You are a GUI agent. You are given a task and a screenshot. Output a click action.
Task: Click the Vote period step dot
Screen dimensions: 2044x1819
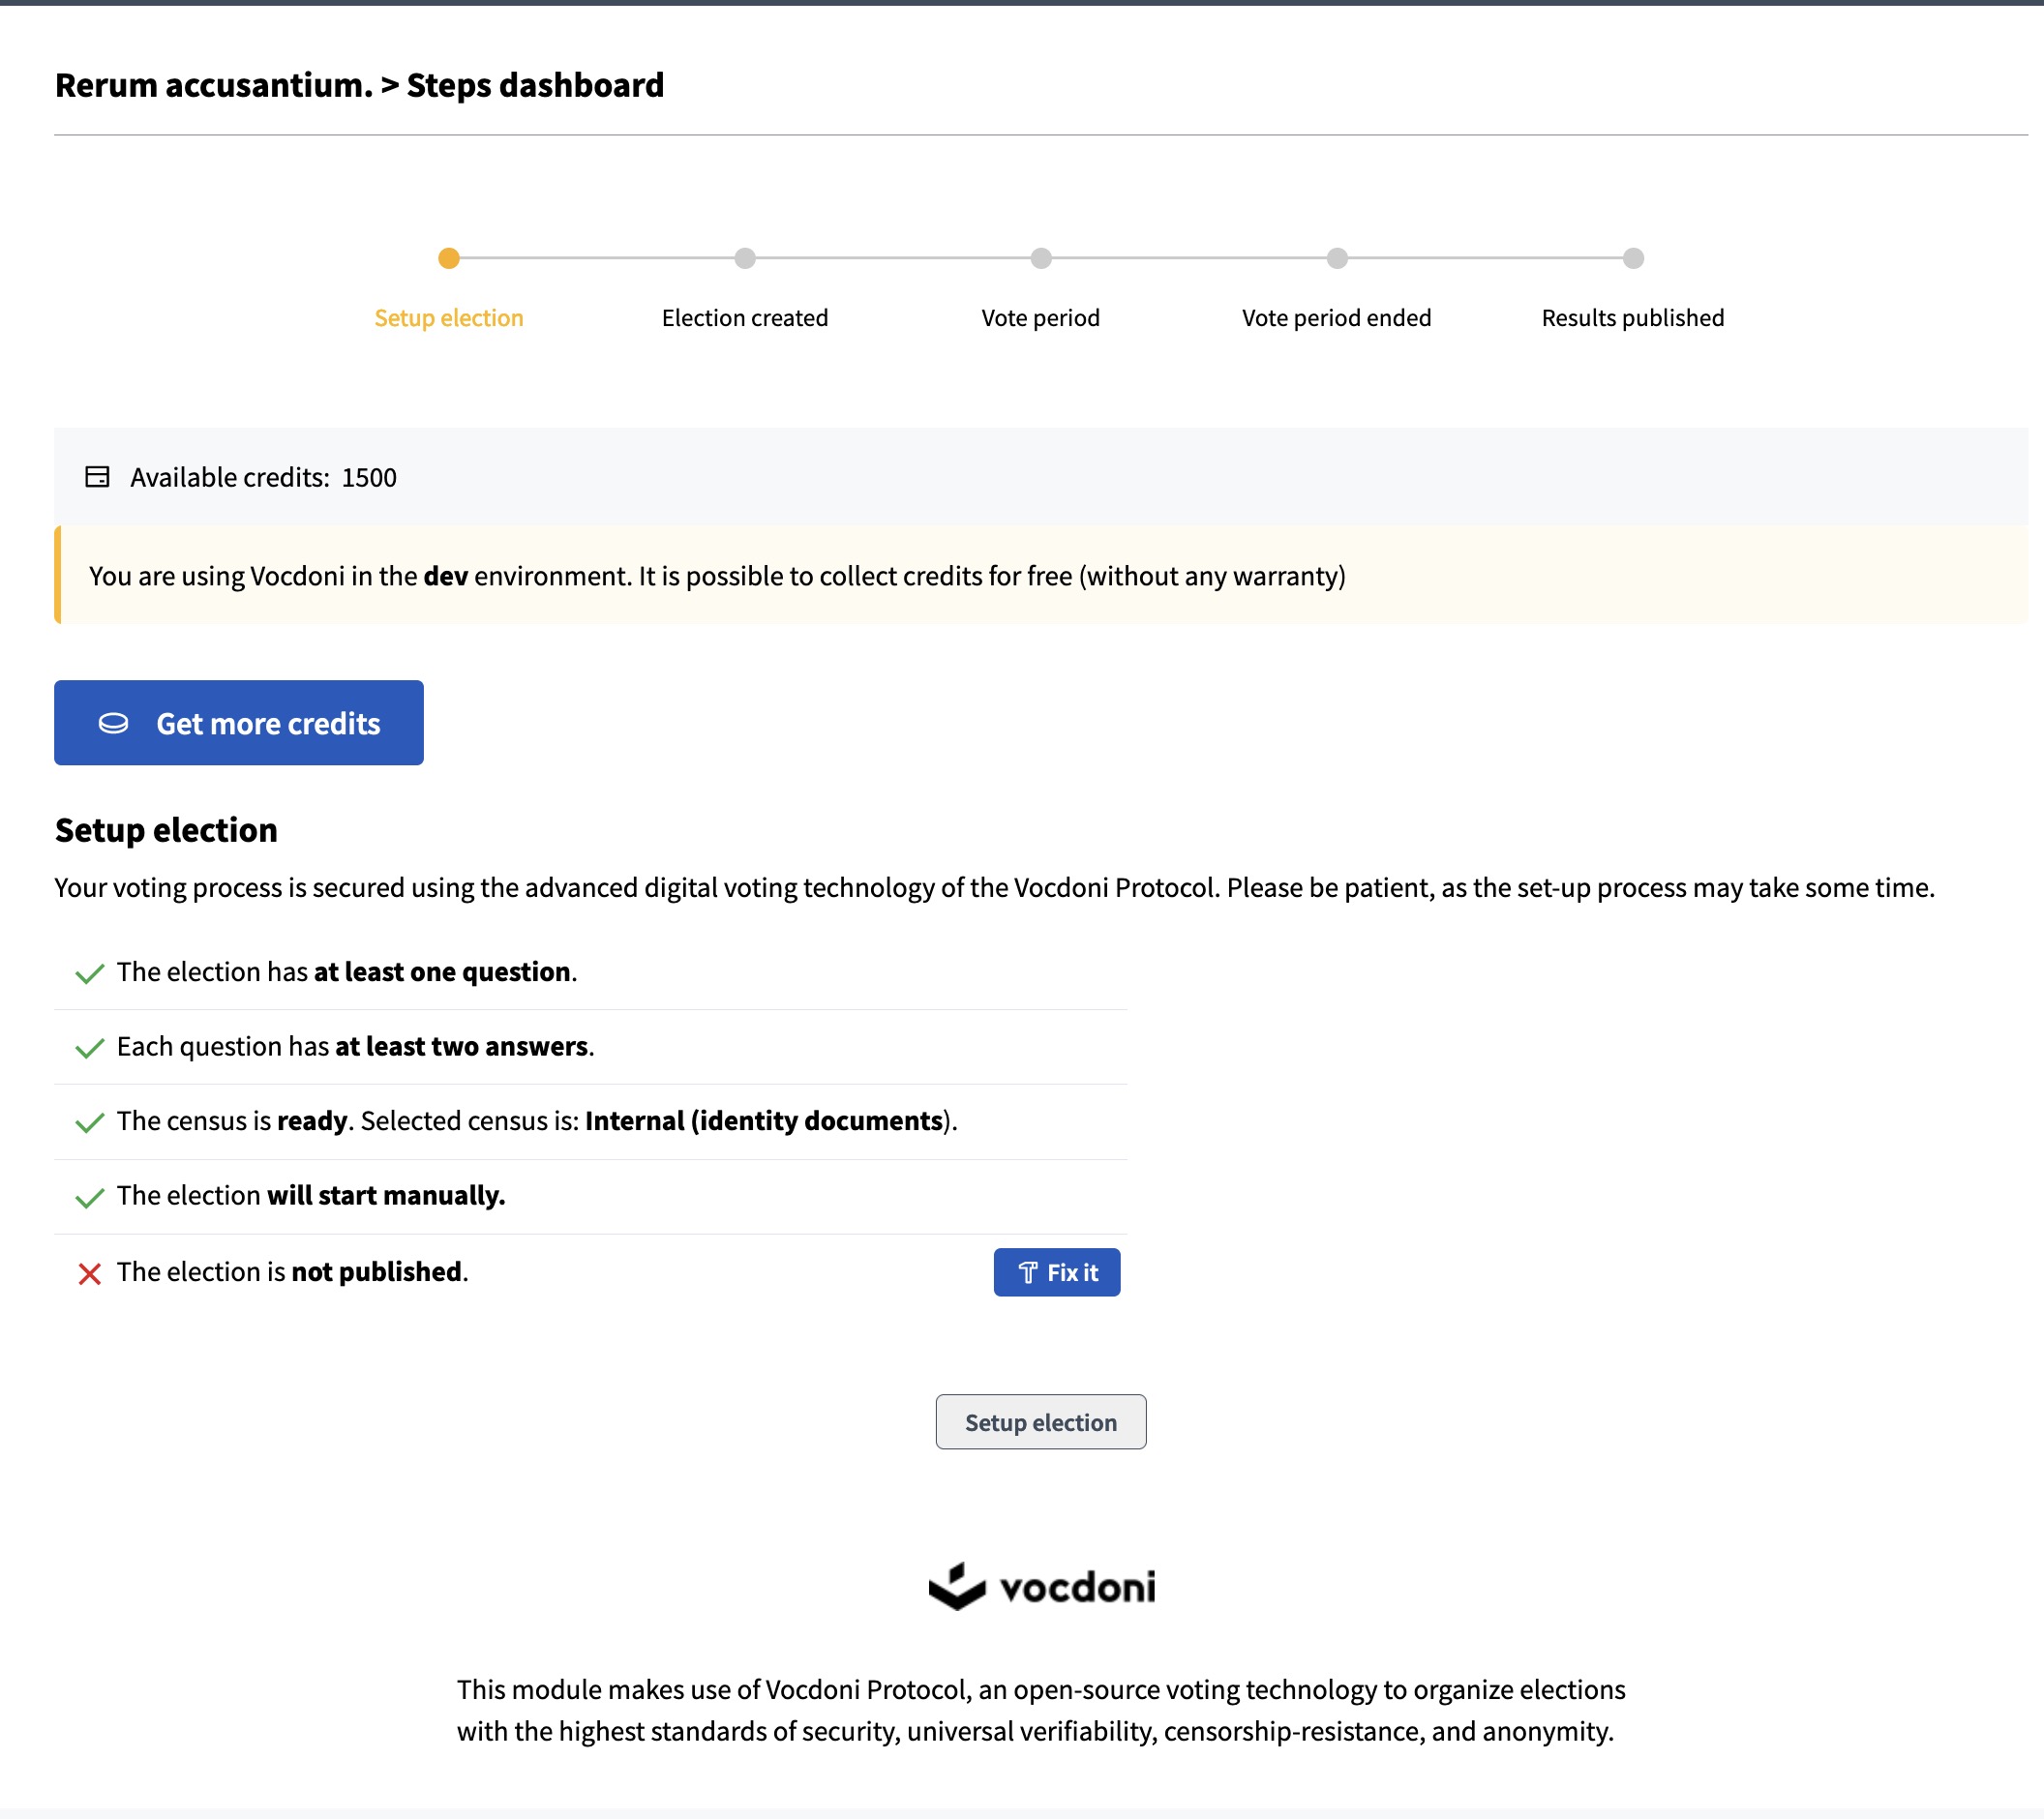pyautogui.click(x=1041, y=258)
